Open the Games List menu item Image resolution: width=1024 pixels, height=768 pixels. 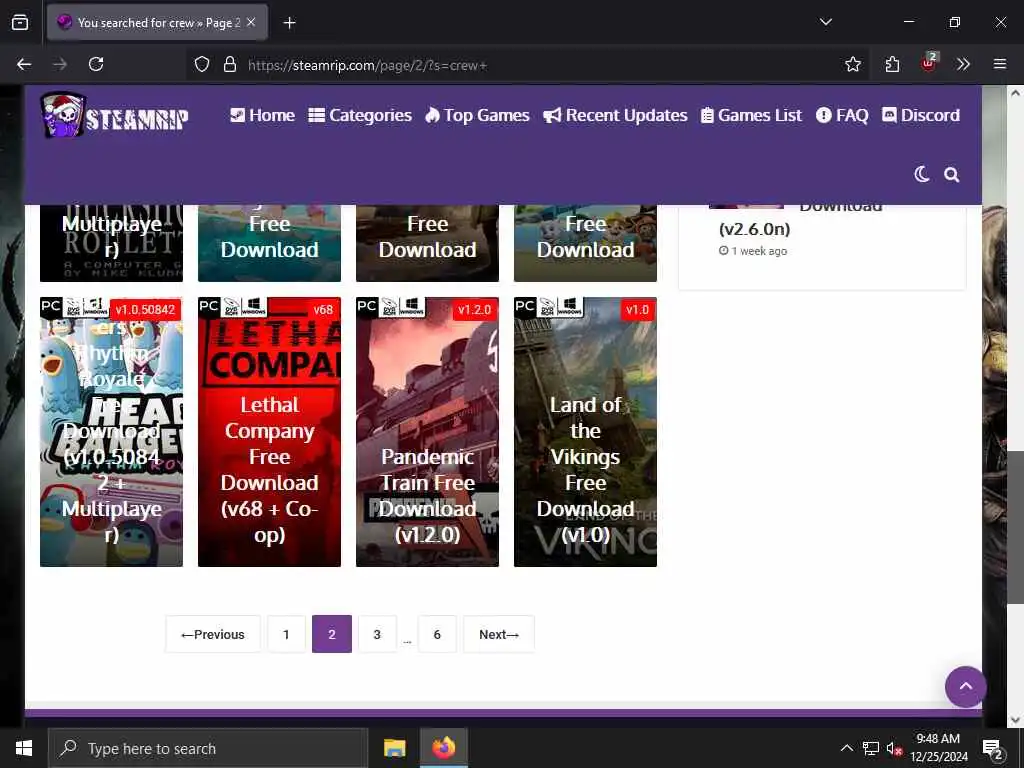pos(751,116)
